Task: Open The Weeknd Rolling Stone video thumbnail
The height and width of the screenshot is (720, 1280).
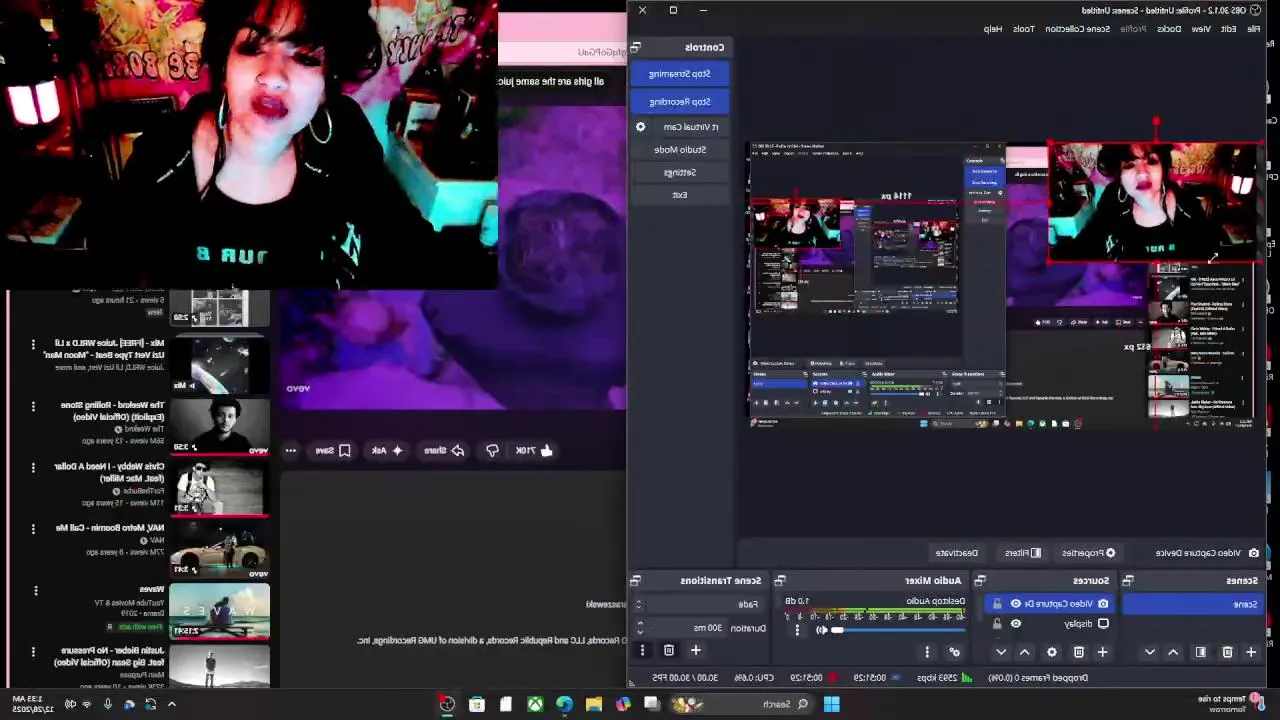Action: pyautogui.click(x=219, y=427)
